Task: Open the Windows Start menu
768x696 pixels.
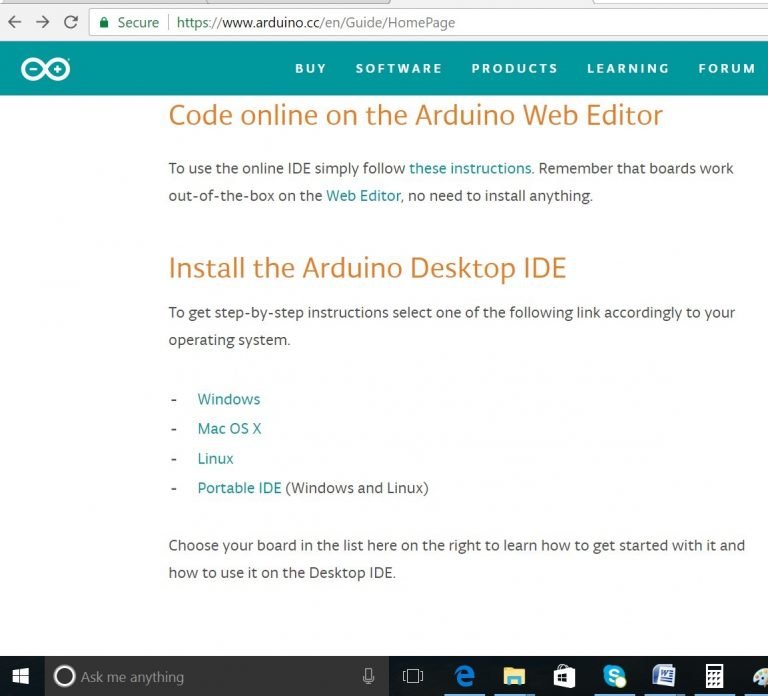Action: click(21, 676)
